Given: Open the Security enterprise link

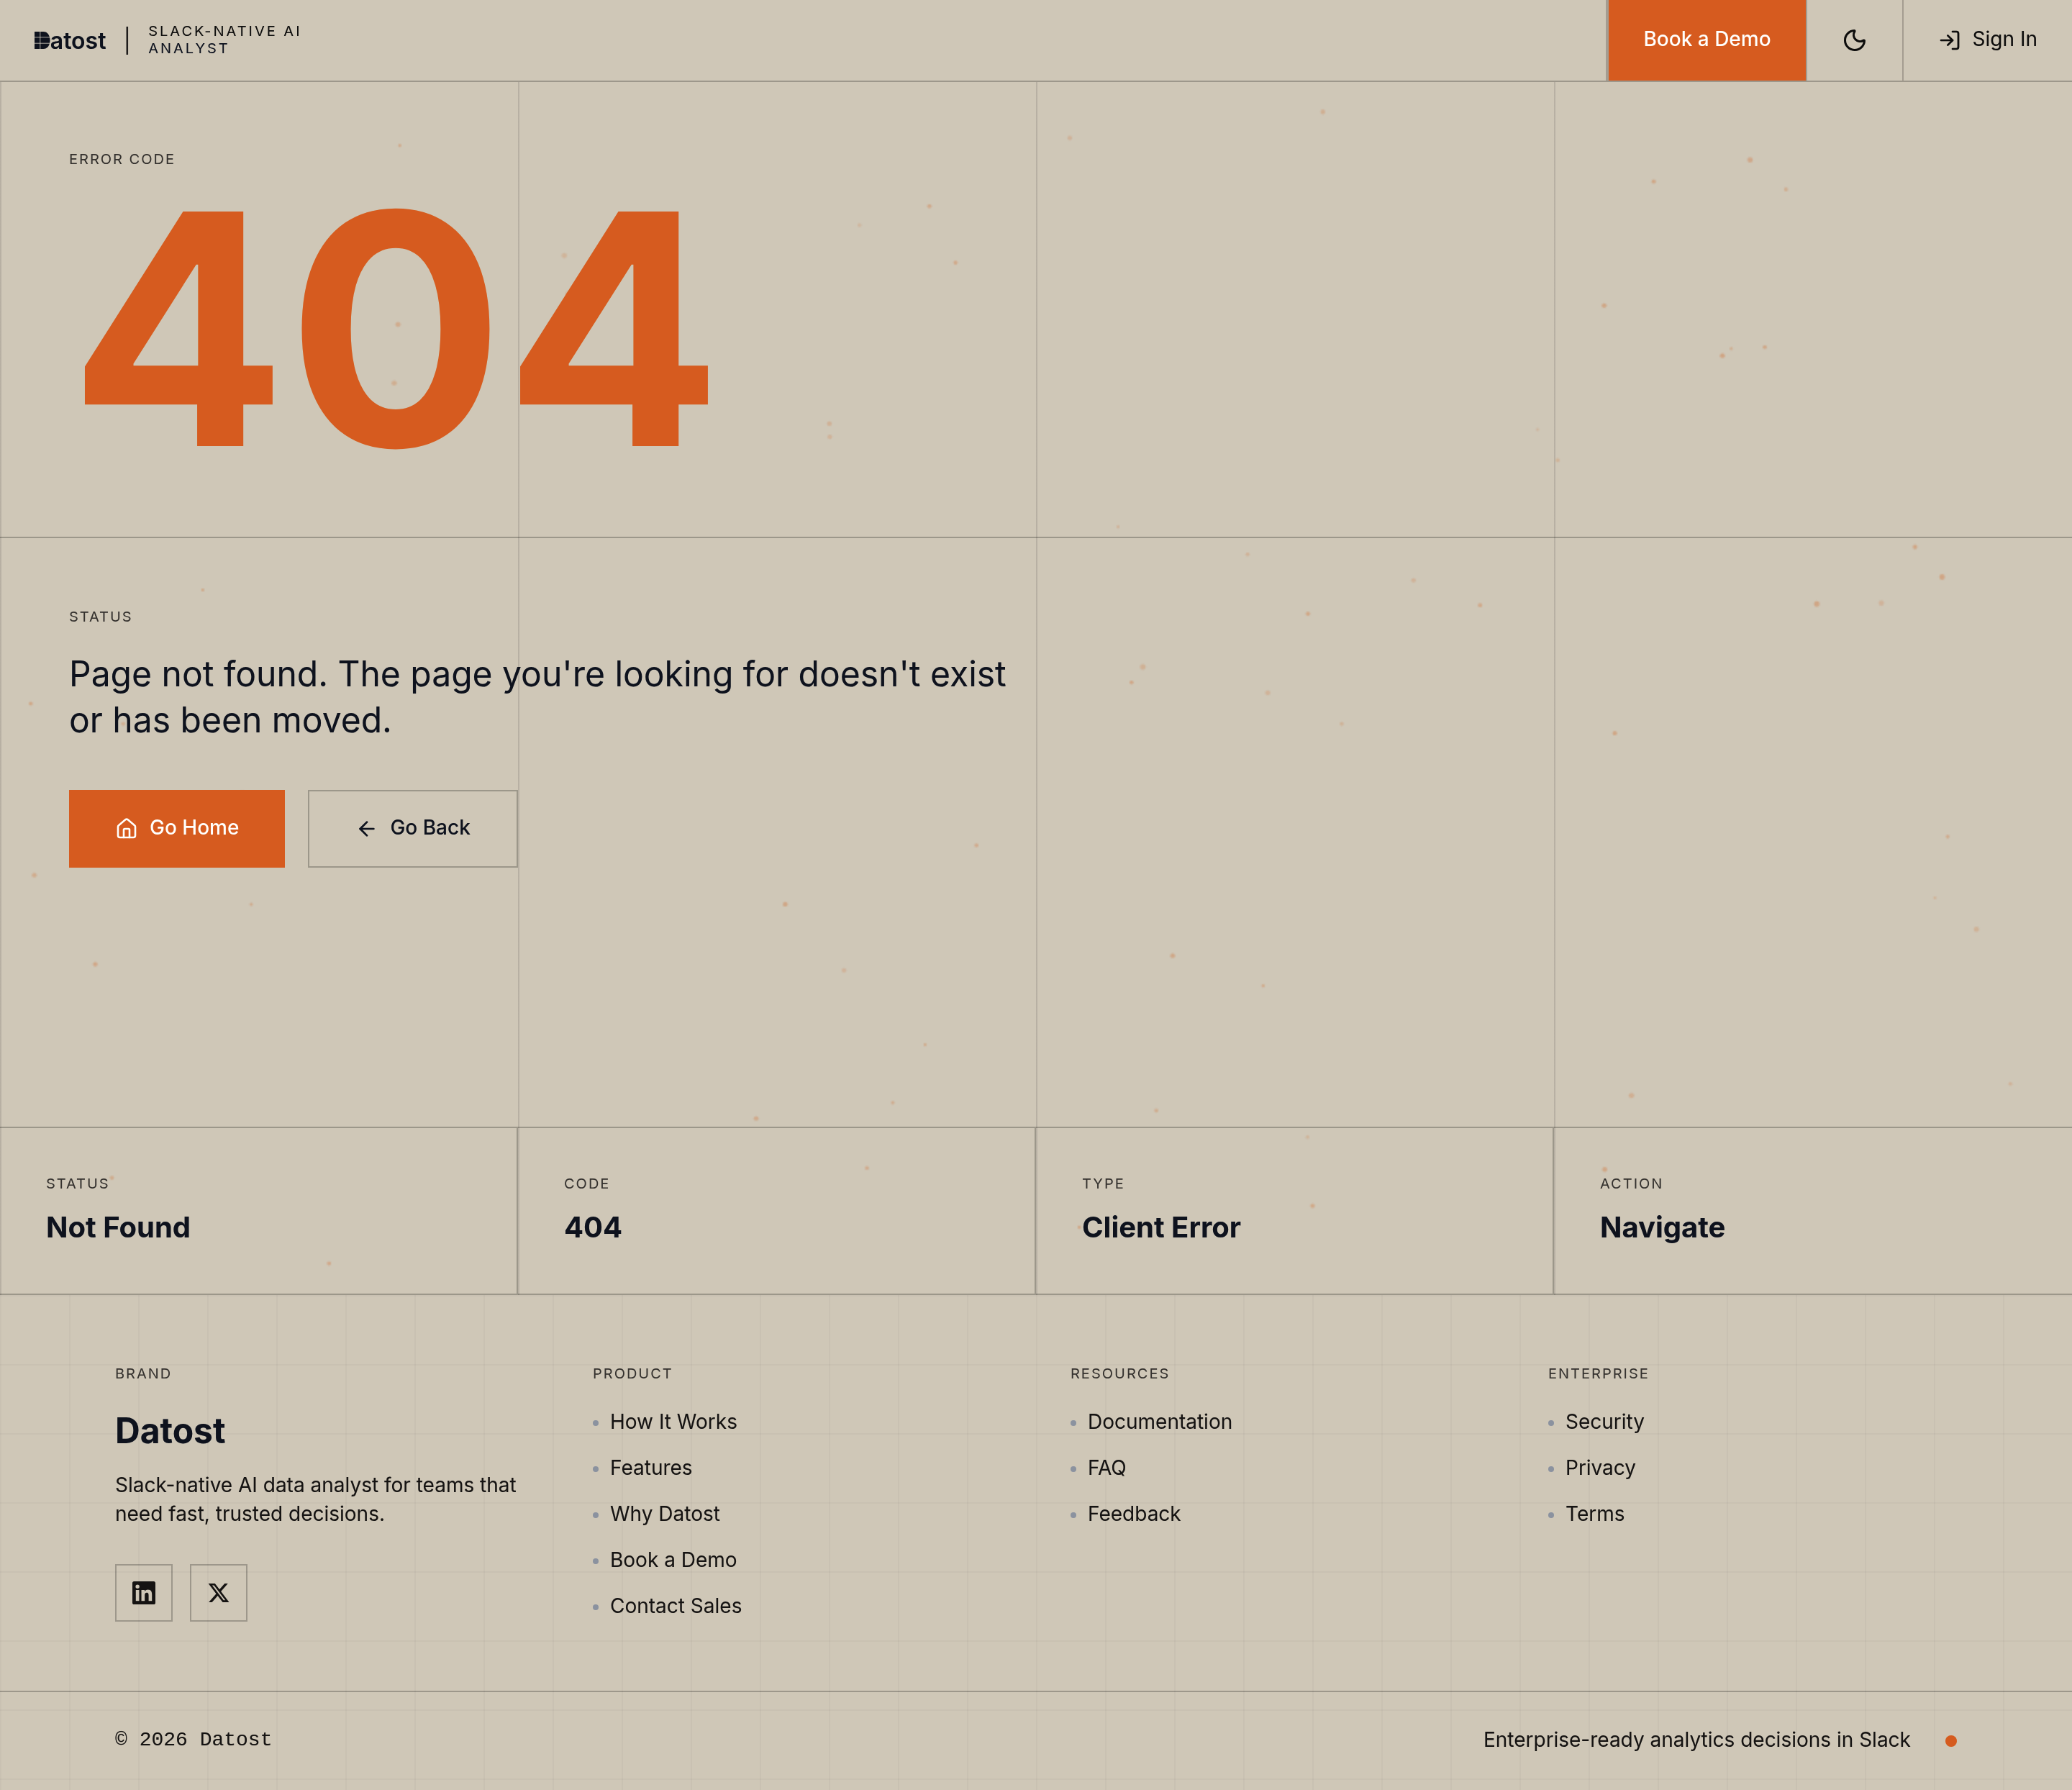Looking at the screenshot, I should coord(1604,1422).
